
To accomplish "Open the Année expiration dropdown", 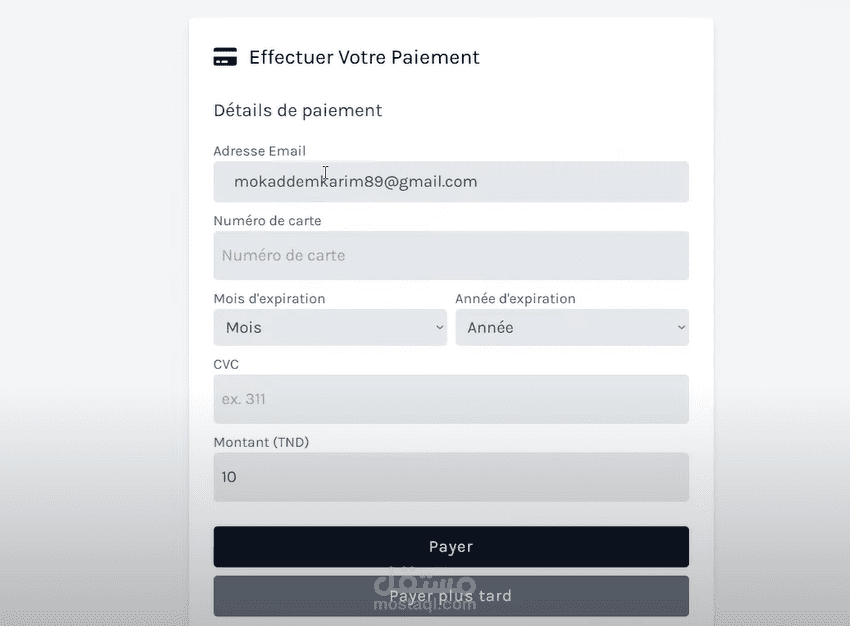I will pos(570,327).
